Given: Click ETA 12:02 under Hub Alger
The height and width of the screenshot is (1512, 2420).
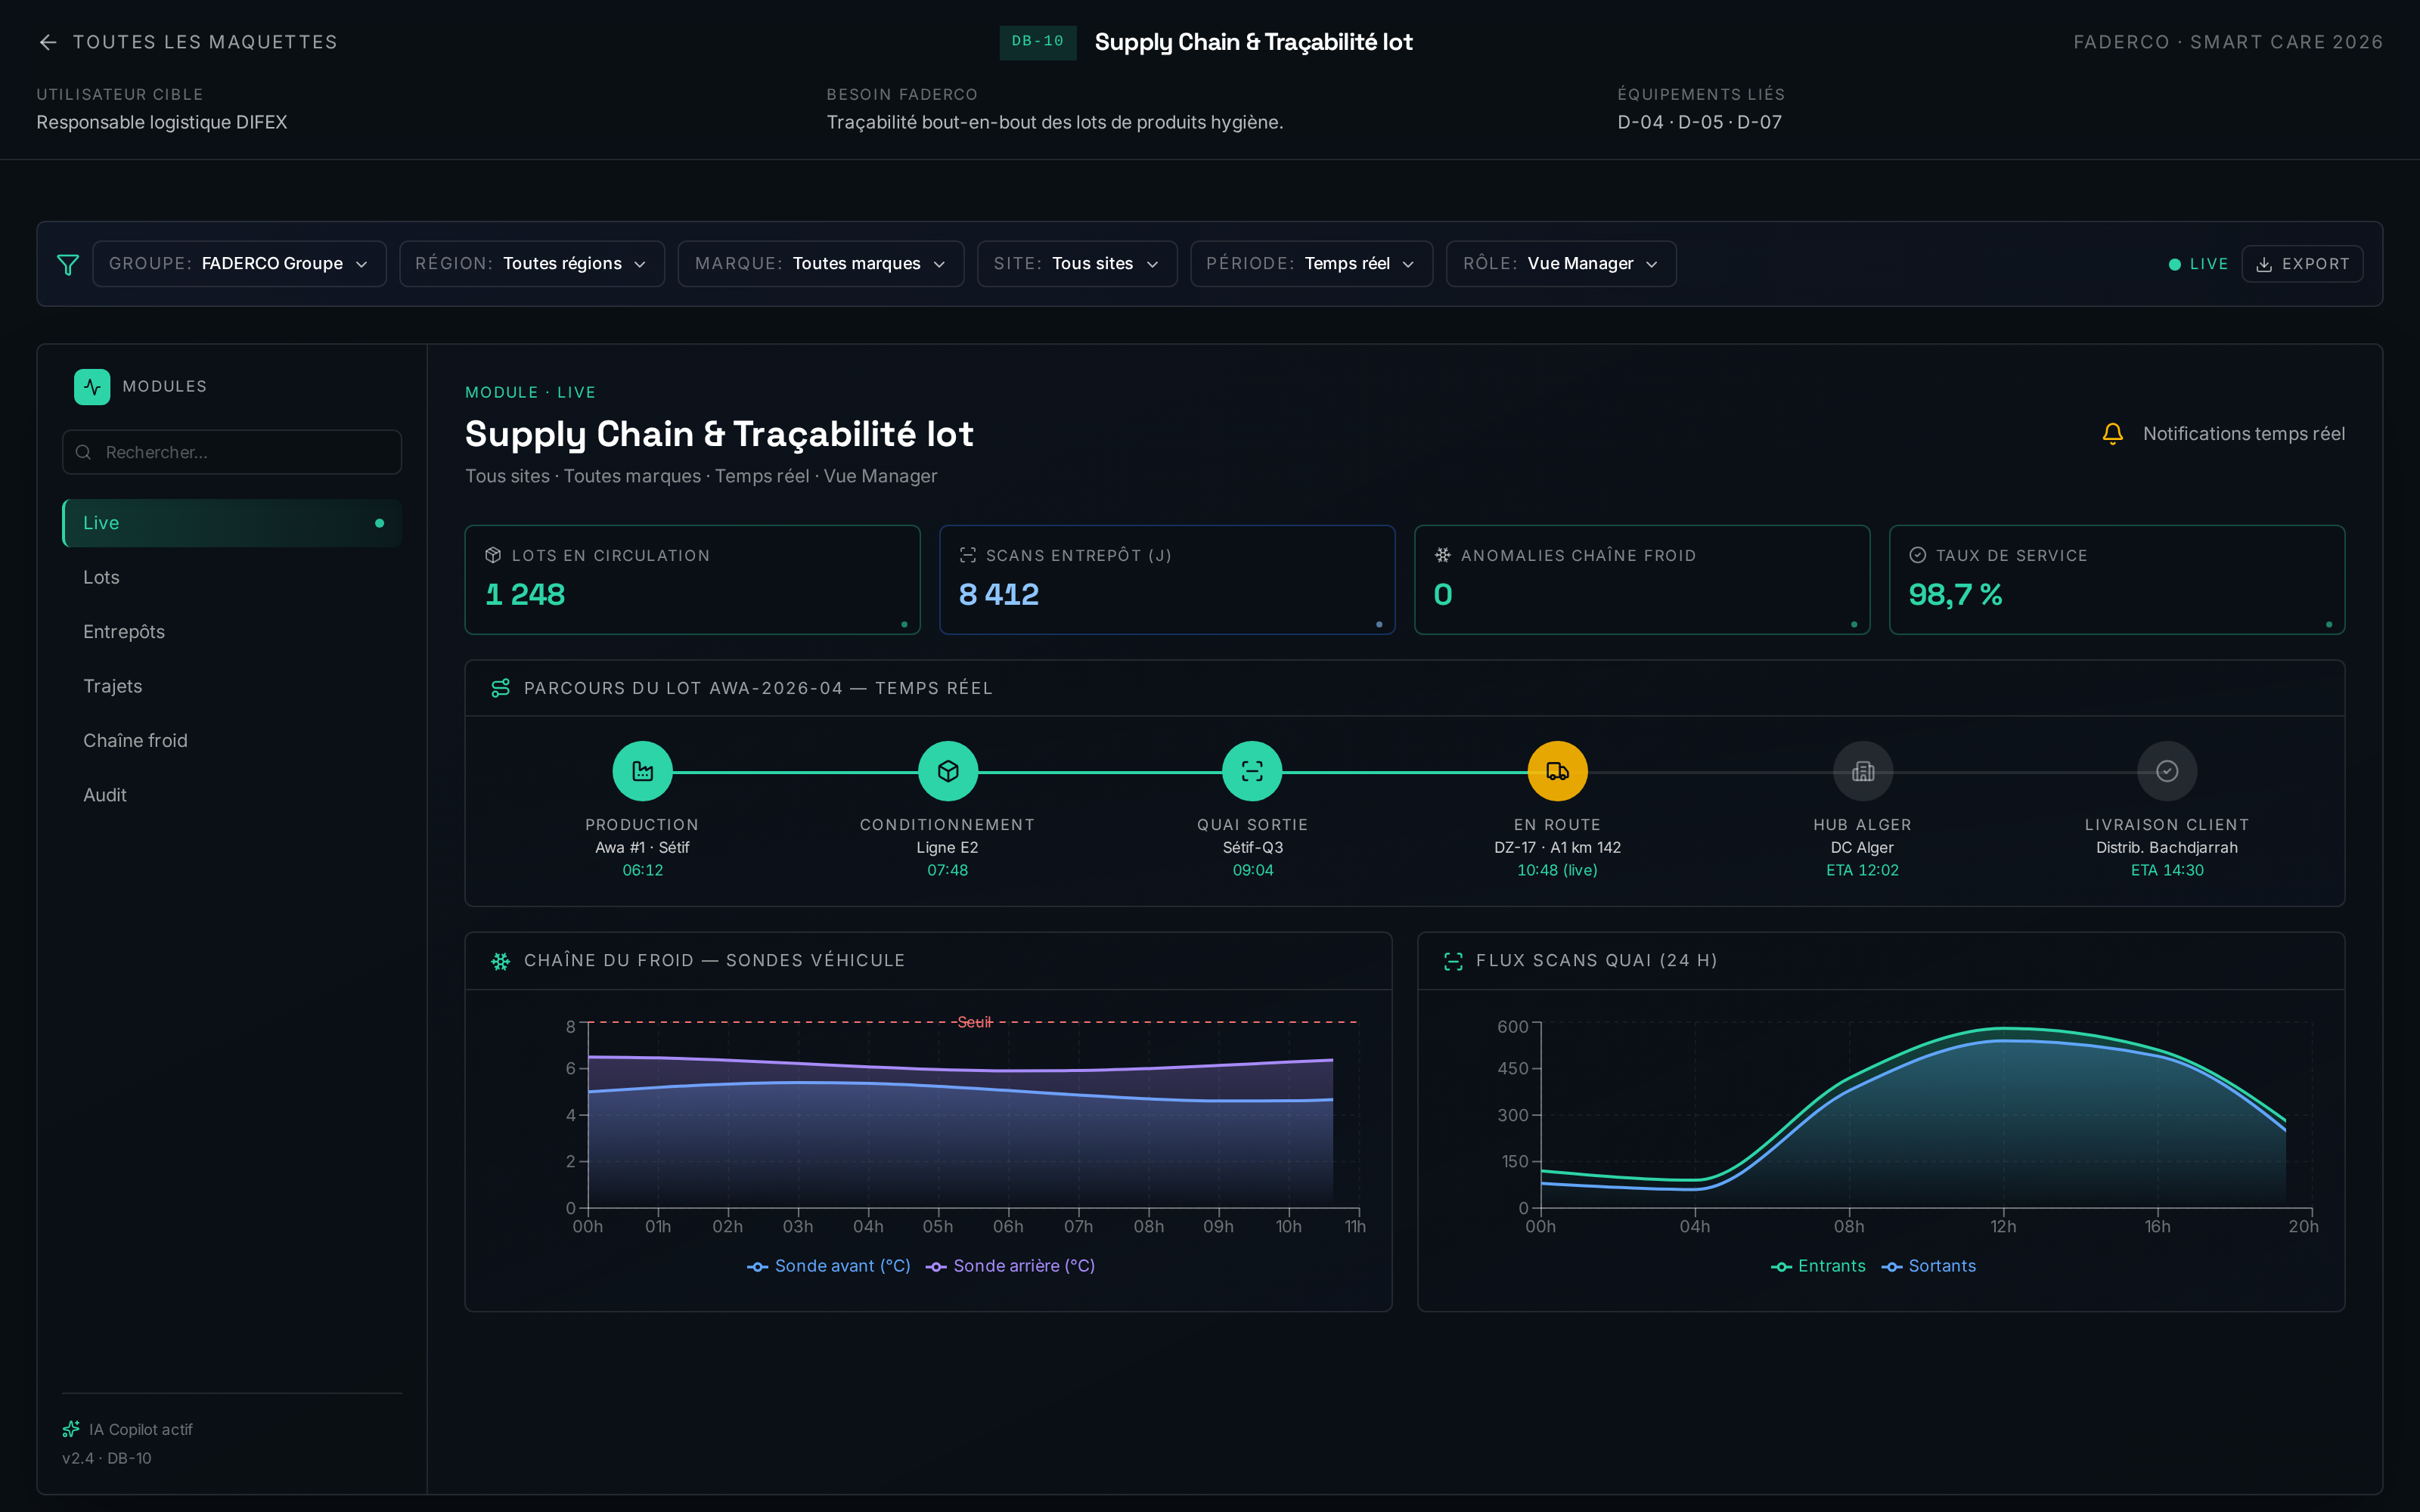Looking at the screenshot, I should click(x=1862, y=870).
